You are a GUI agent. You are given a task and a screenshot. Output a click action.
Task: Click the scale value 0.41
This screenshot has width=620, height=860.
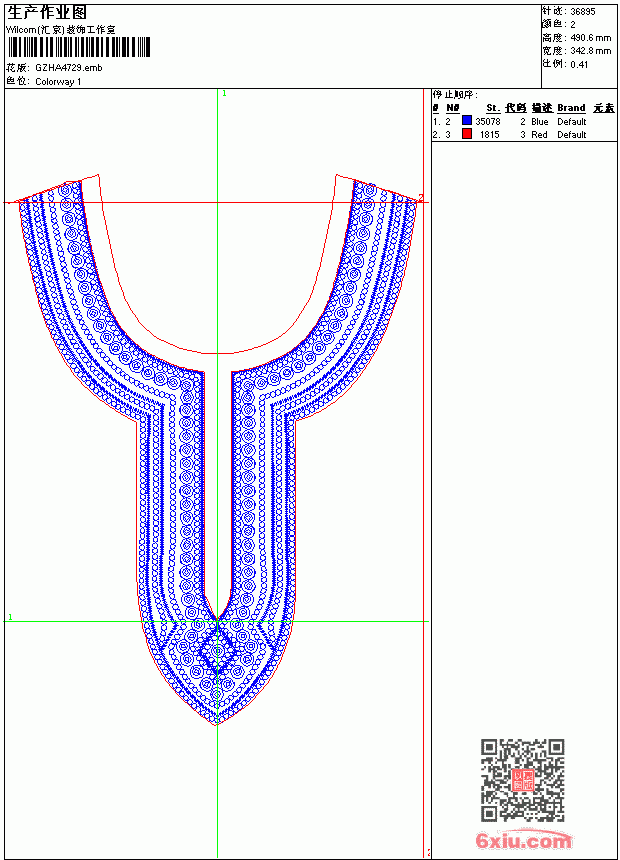579,64
